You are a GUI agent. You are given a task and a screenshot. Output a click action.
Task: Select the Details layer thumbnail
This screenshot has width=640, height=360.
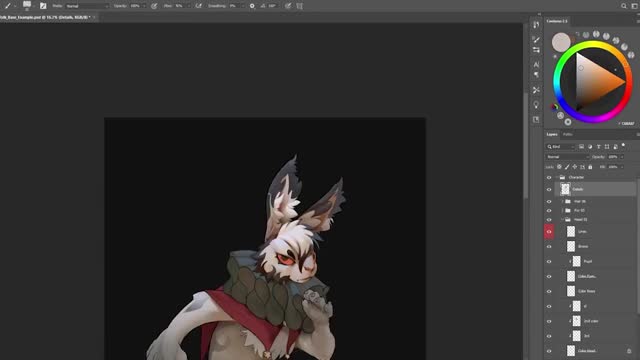[565, 189]
